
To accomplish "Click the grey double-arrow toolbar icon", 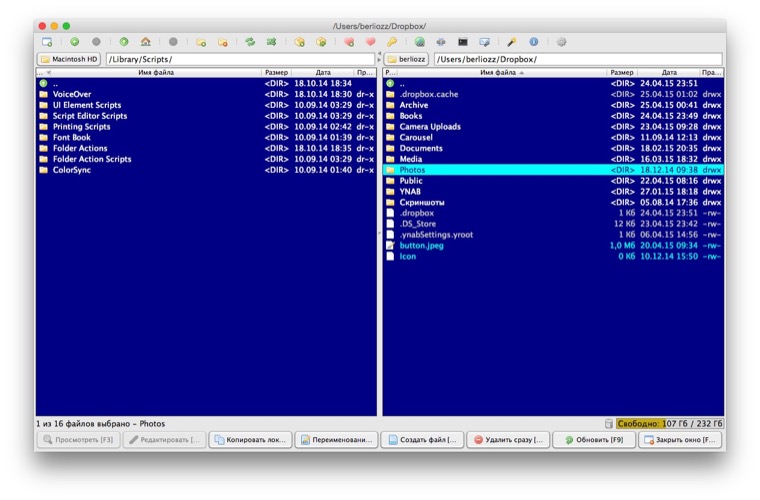I will (x=441, y=42).
